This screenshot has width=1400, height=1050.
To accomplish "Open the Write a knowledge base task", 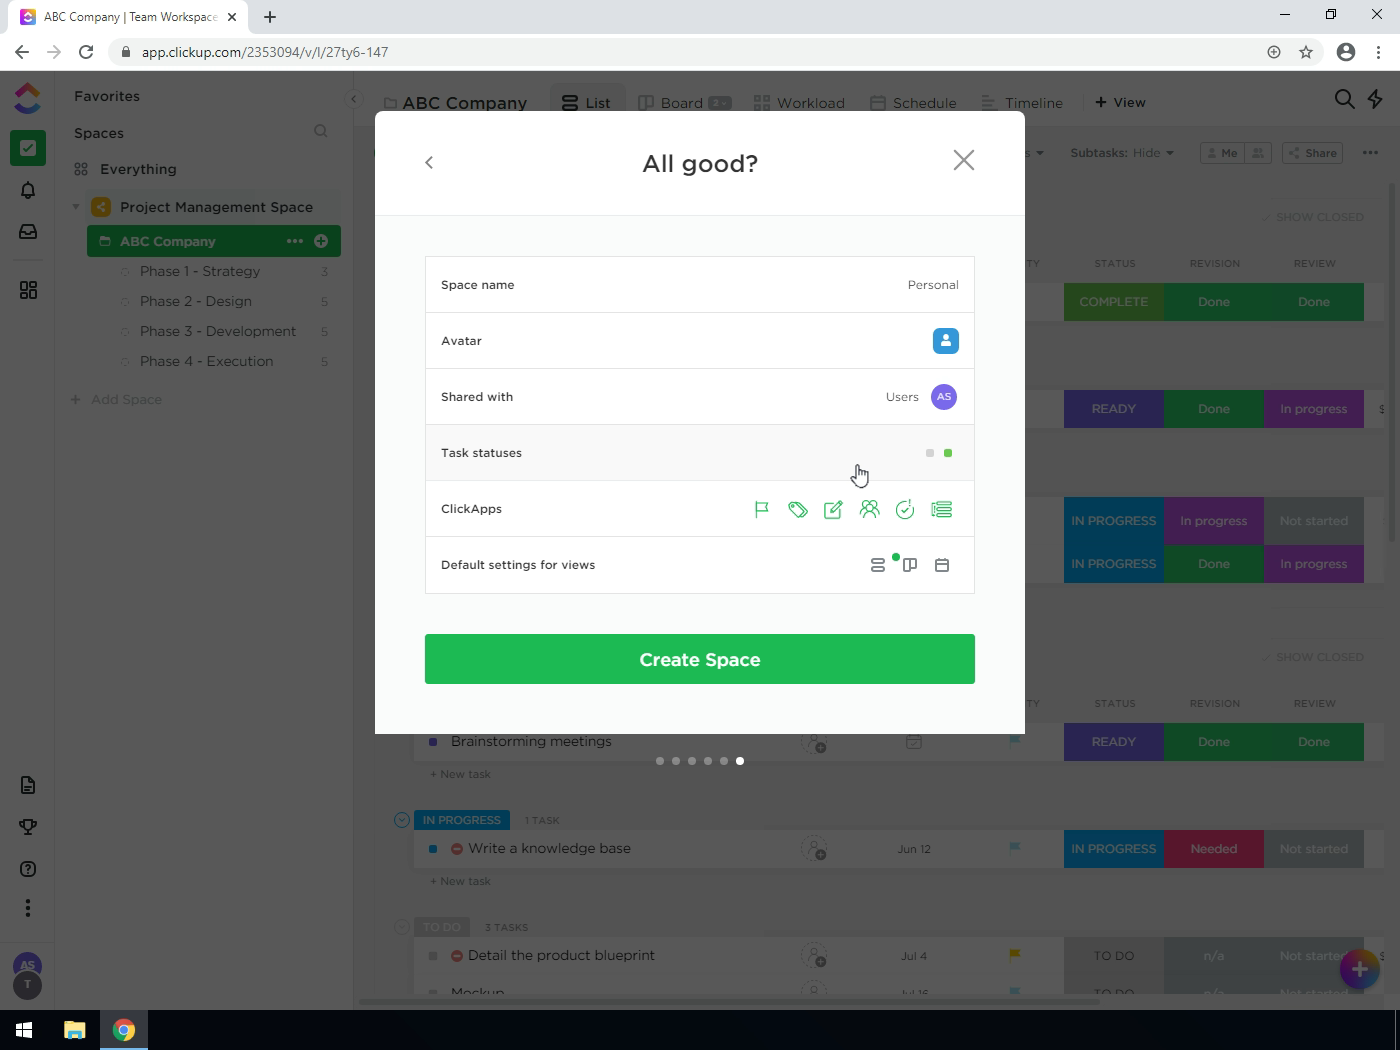I will point(549,848).
